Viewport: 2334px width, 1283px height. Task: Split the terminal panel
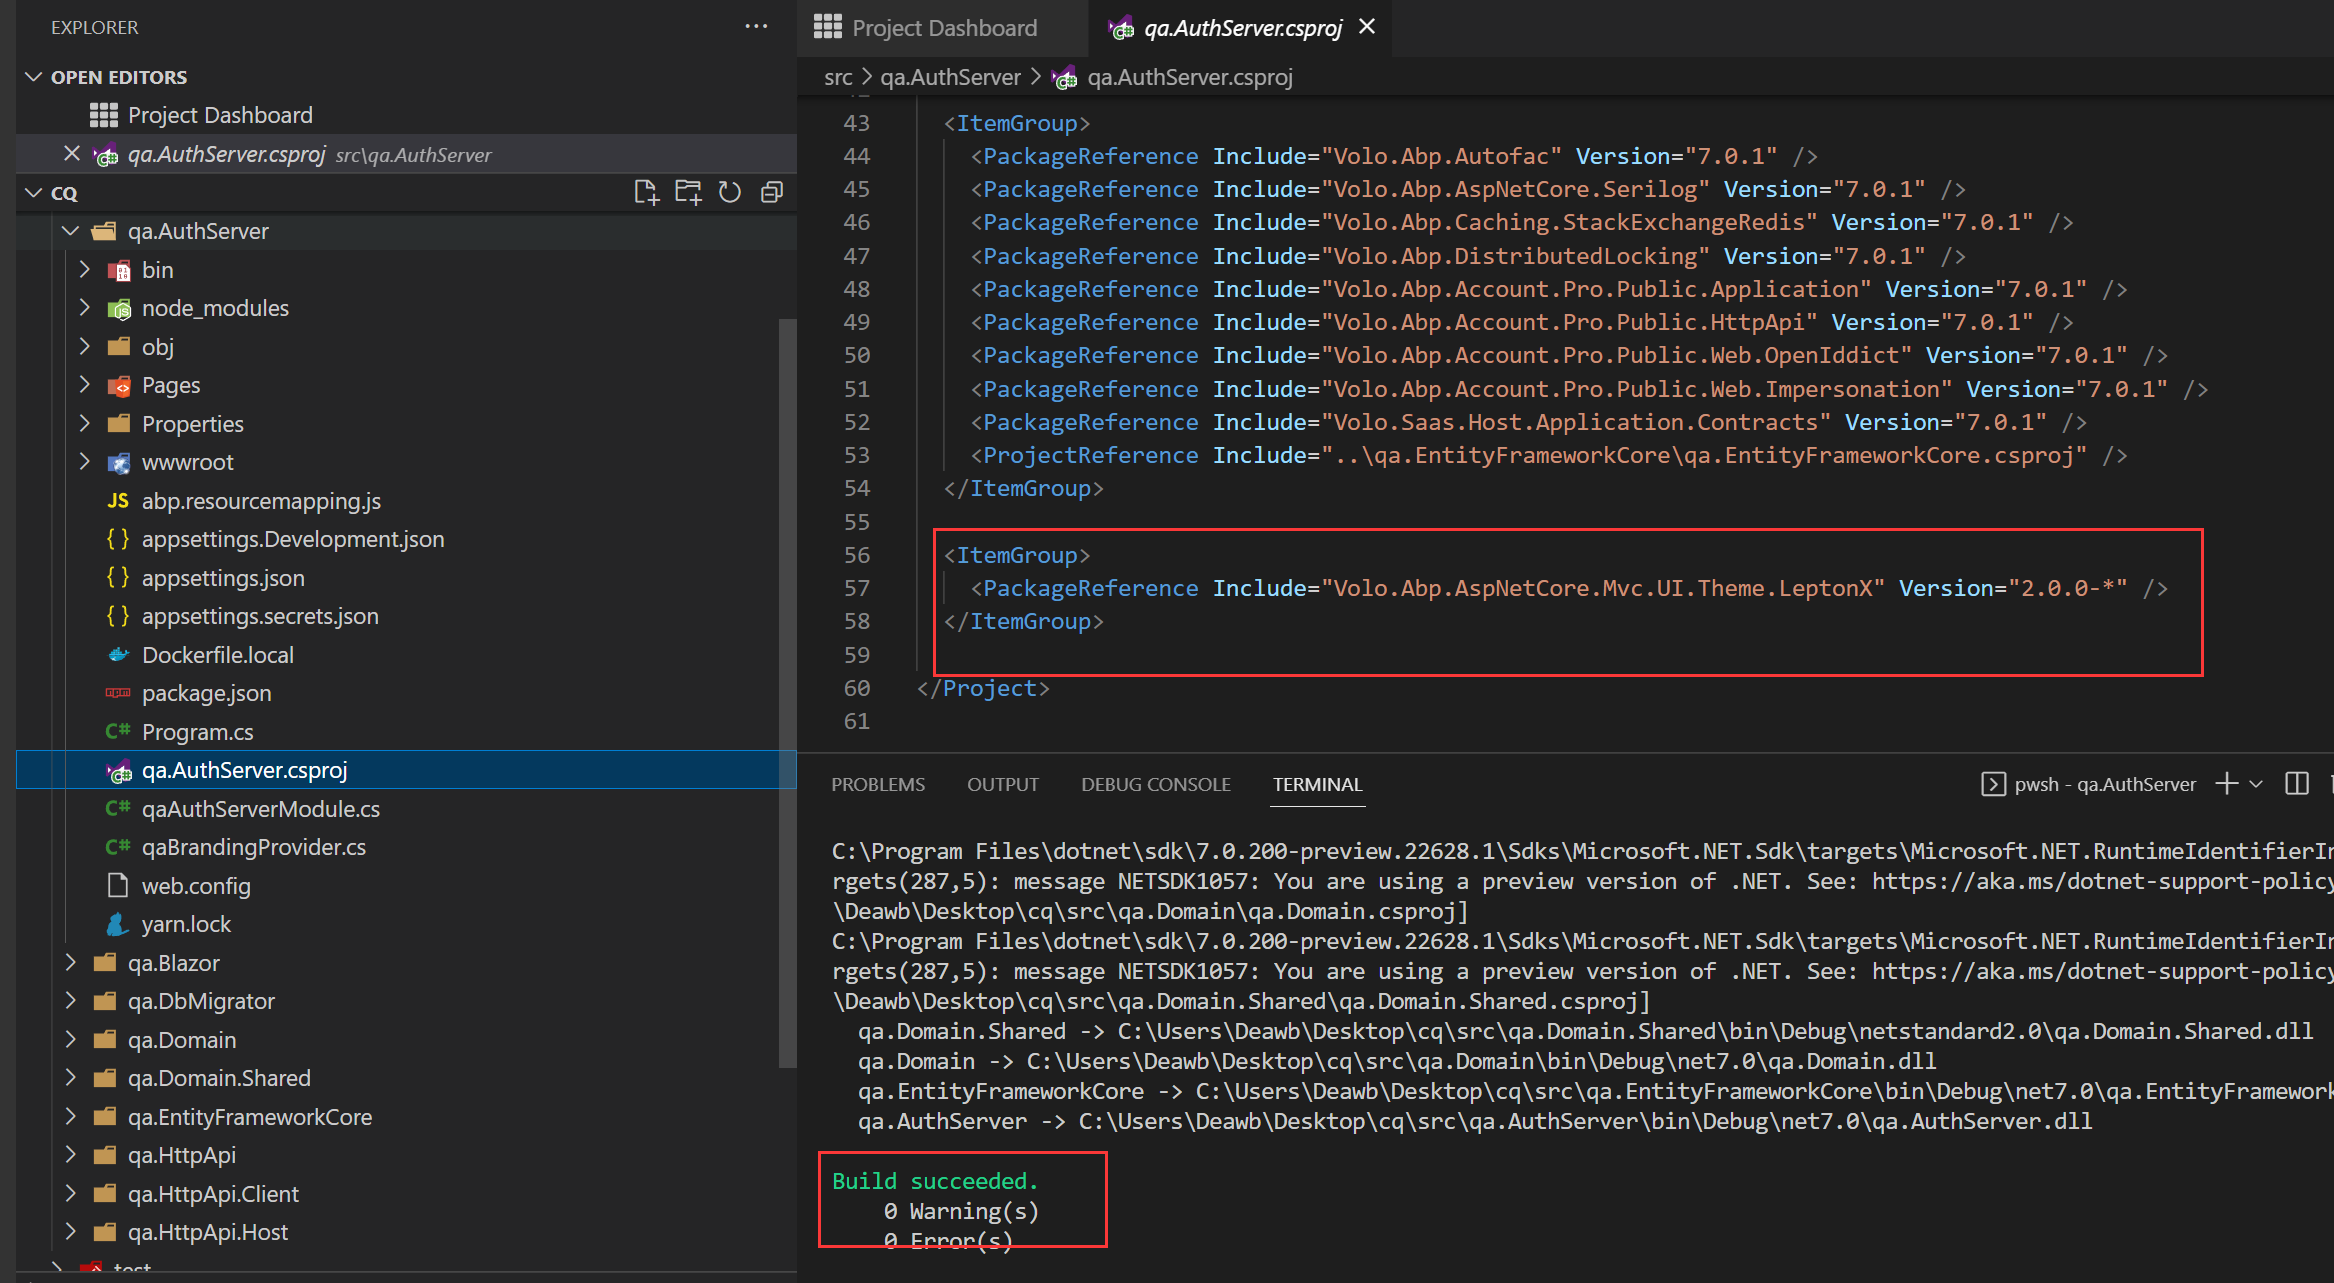2297,784
